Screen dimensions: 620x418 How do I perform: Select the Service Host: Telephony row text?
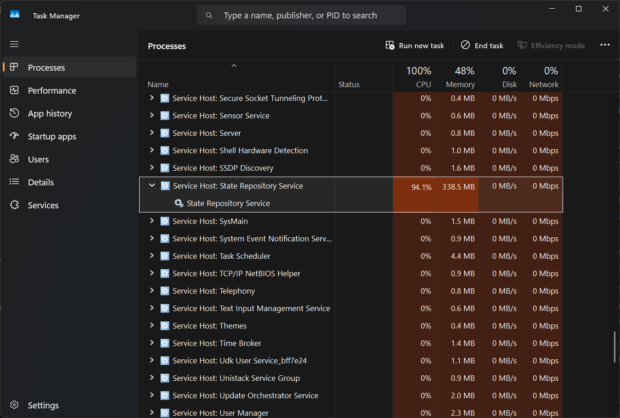pyautogui.click(x=214, y=291)
